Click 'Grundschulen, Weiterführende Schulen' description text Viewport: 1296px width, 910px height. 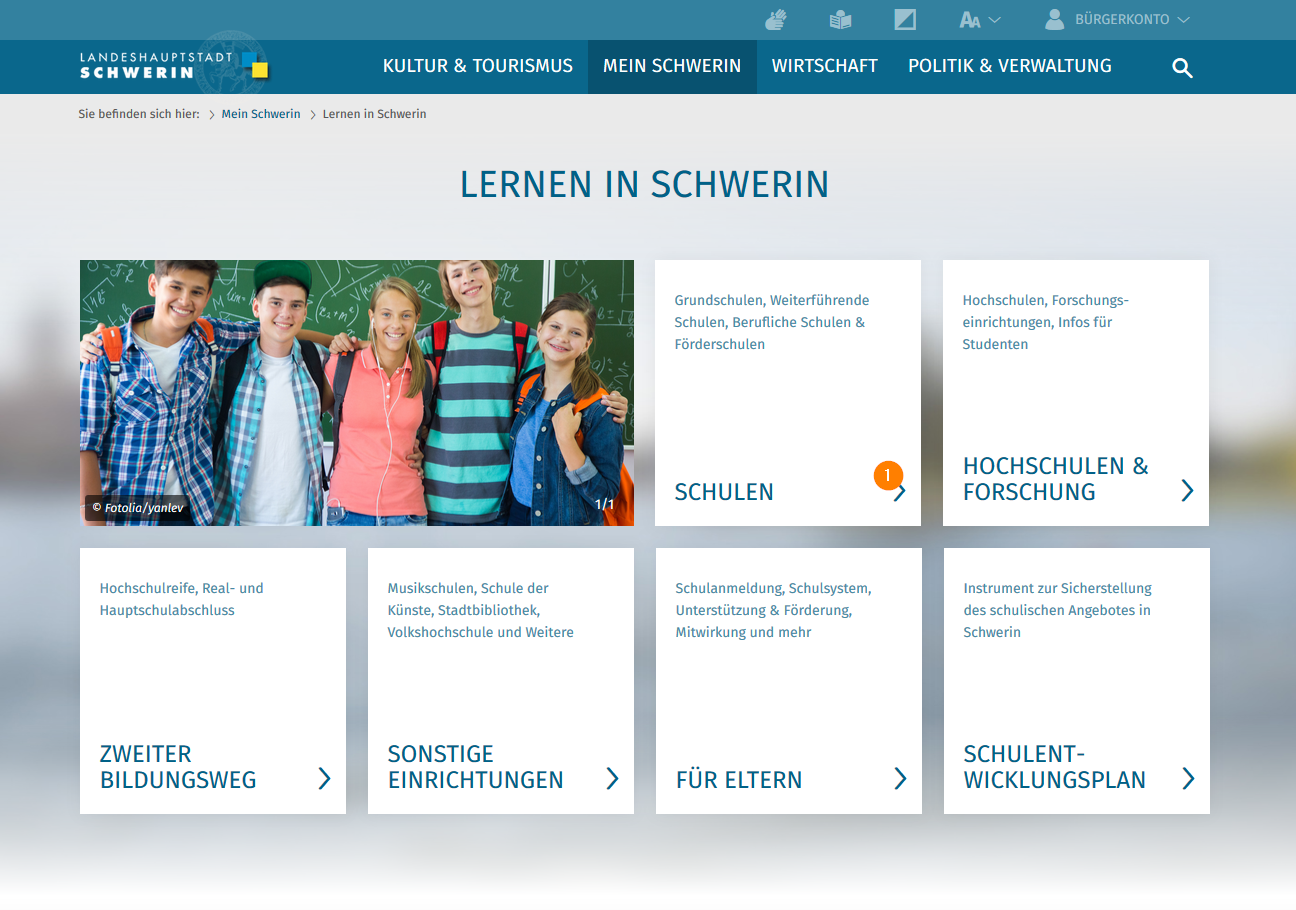point(772,322)
